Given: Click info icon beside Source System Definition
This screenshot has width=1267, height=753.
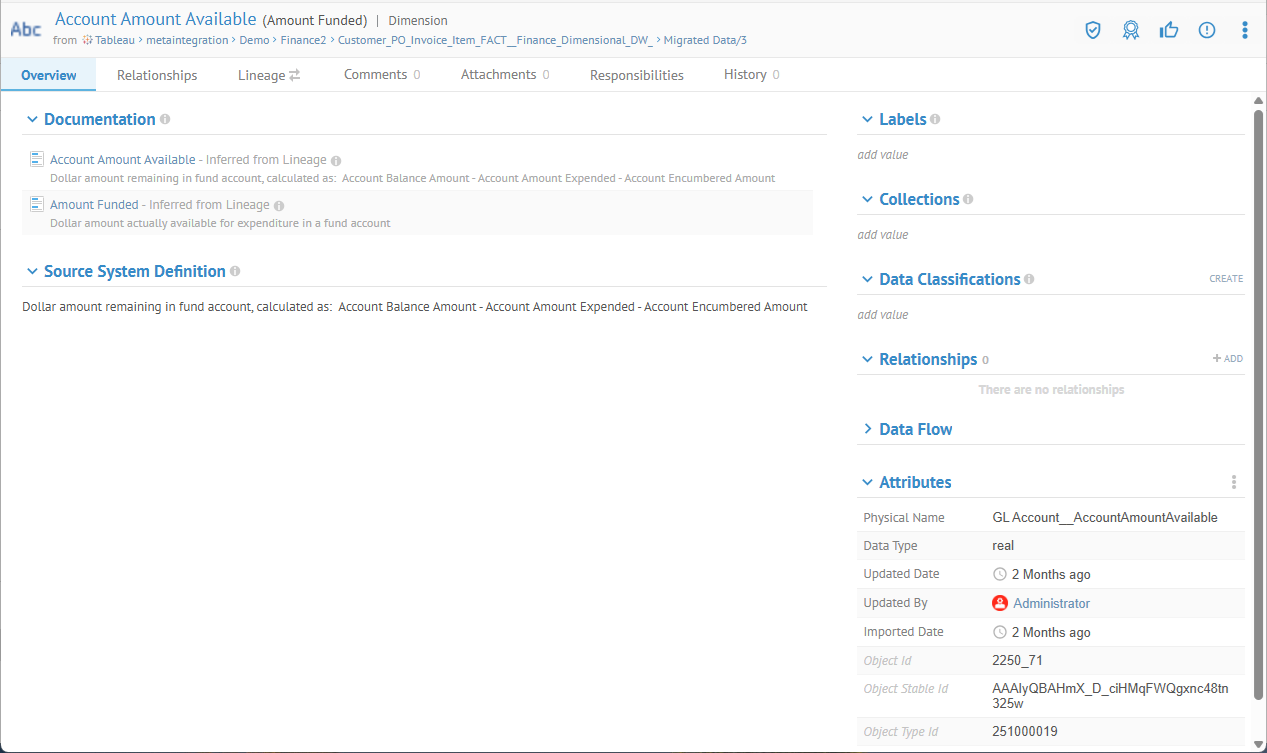Looking at the screenshot, I should click(235, 271).
